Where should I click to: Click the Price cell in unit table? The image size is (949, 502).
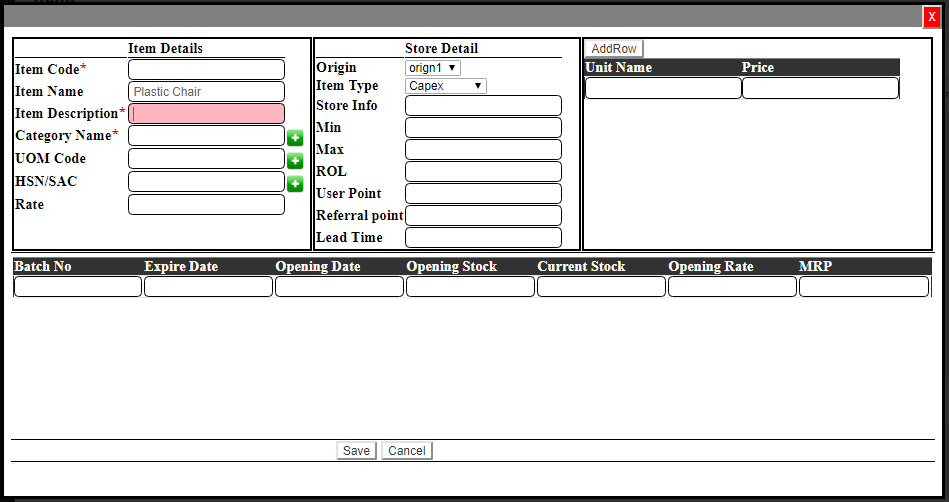click(x=820, y=88)
